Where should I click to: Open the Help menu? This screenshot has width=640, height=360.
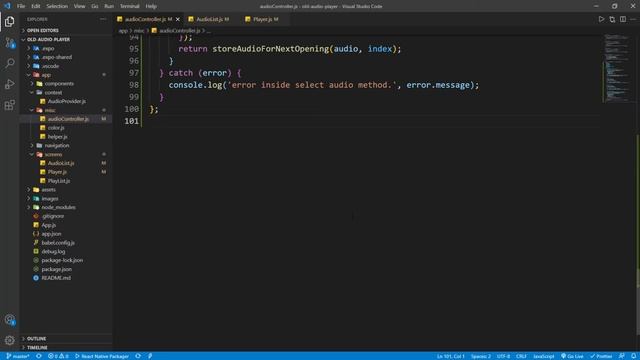coord(151,6)
